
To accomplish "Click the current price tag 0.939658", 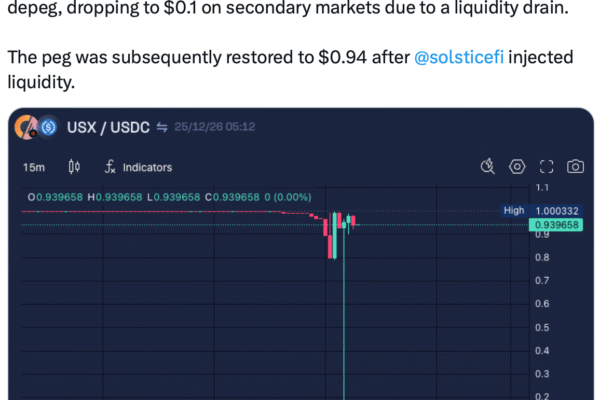I will coord(557,226).
